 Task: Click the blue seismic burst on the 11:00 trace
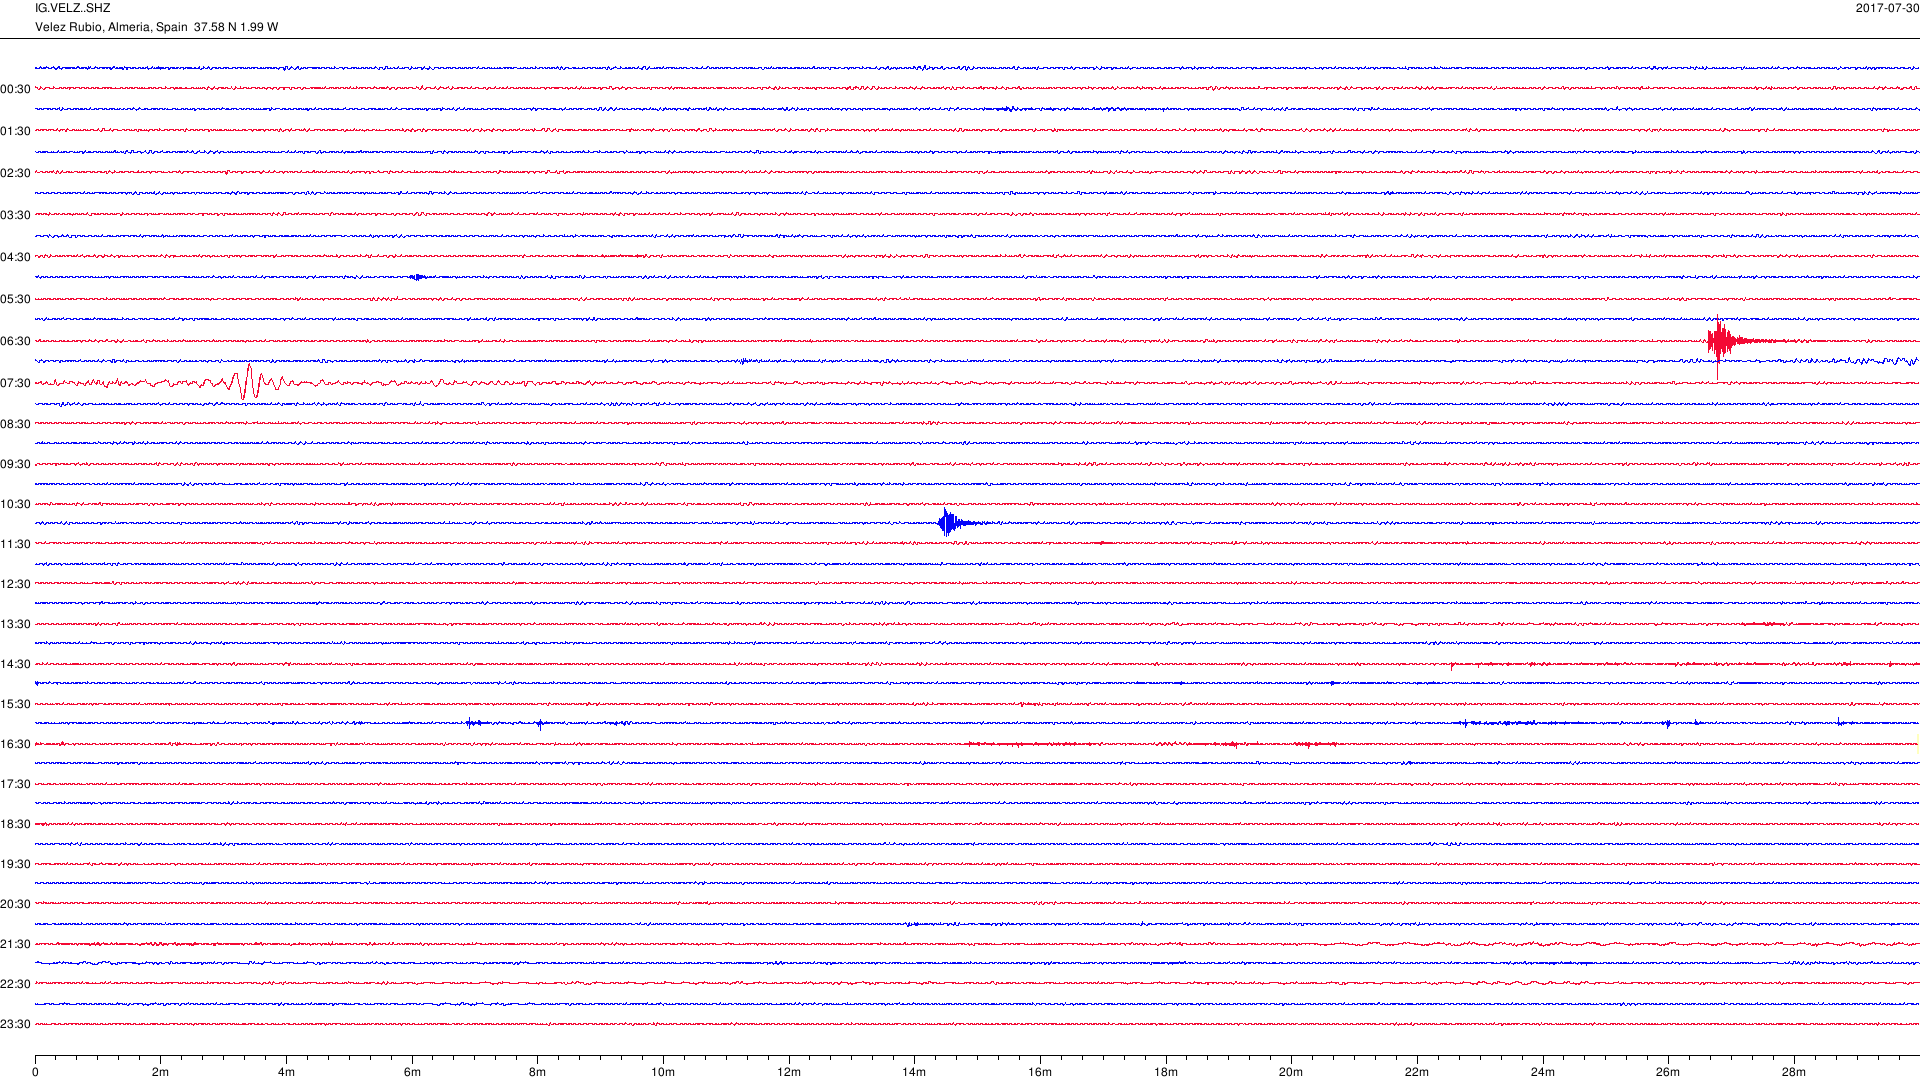point(950,522)
